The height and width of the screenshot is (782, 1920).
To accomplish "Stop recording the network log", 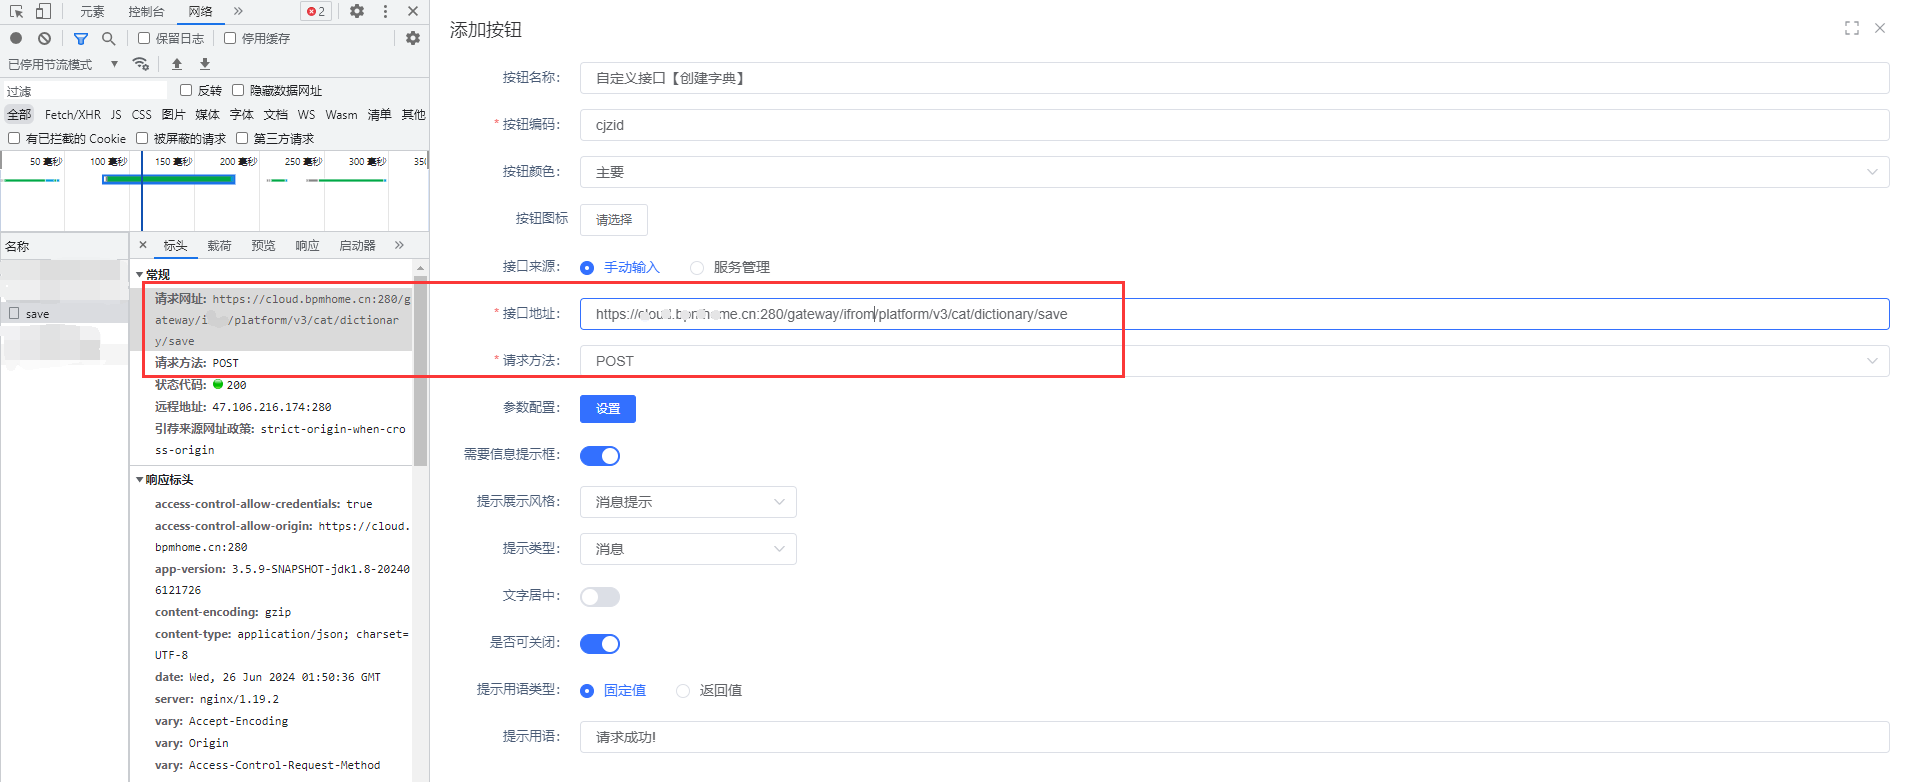I will pos(16,38).
